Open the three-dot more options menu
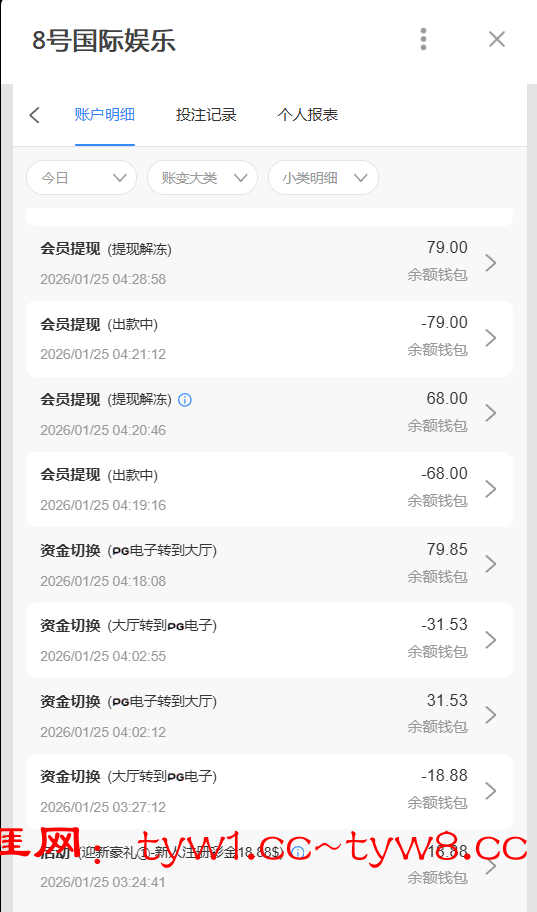Screen dimensions: 537x912 point(423,39)
